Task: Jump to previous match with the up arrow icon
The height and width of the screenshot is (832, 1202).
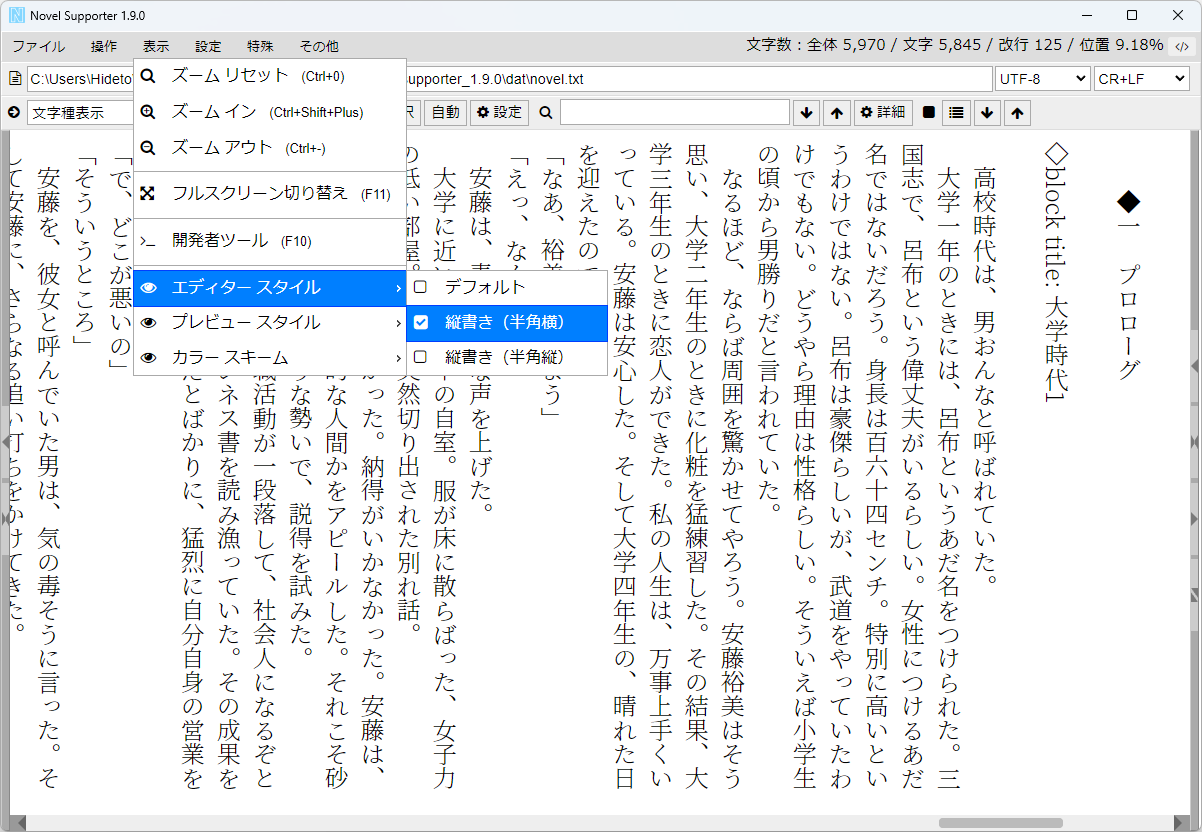Action: pyautogui.click(x=836, y=112)
